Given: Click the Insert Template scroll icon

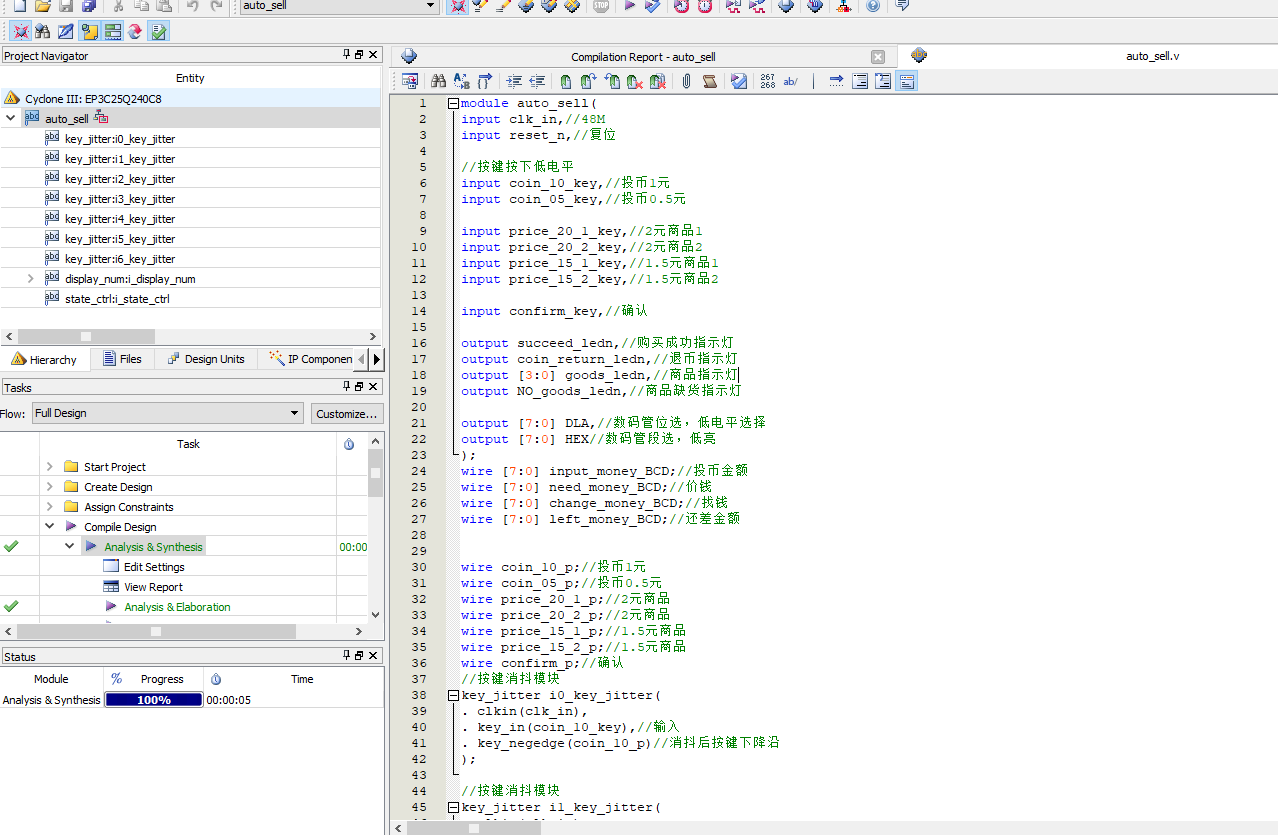Looking at the screenshot, I should pyautogui.click(x=709, y=81).
